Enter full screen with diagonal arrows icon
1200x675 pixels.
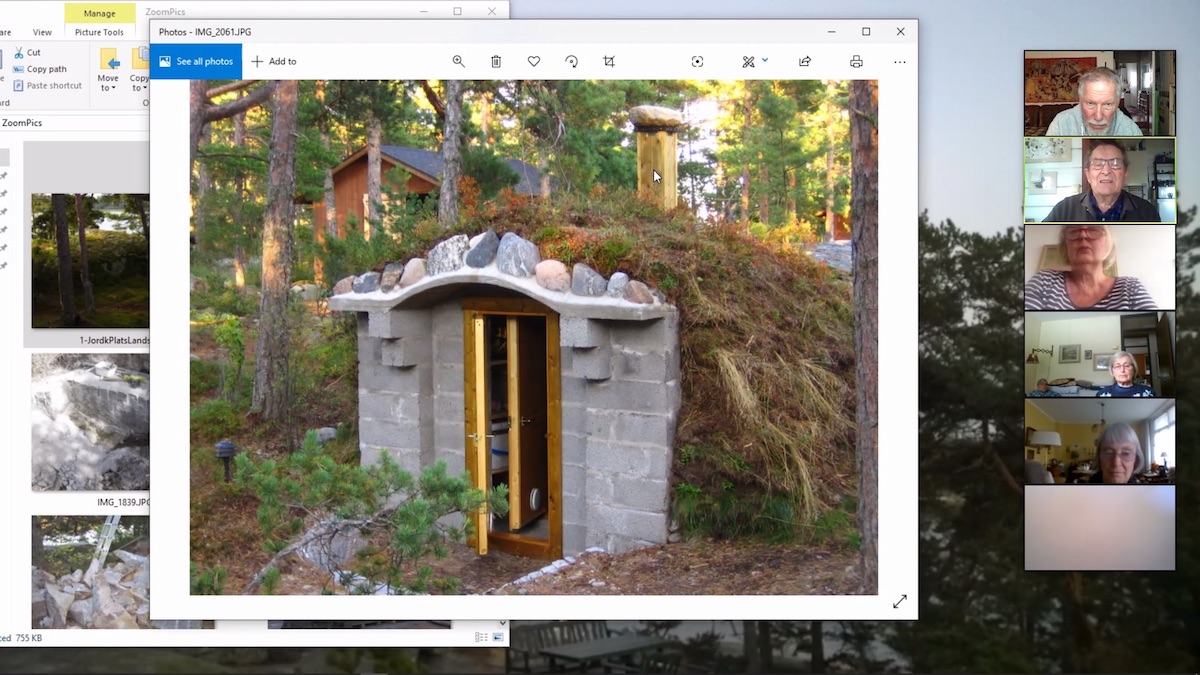point(900,601)
